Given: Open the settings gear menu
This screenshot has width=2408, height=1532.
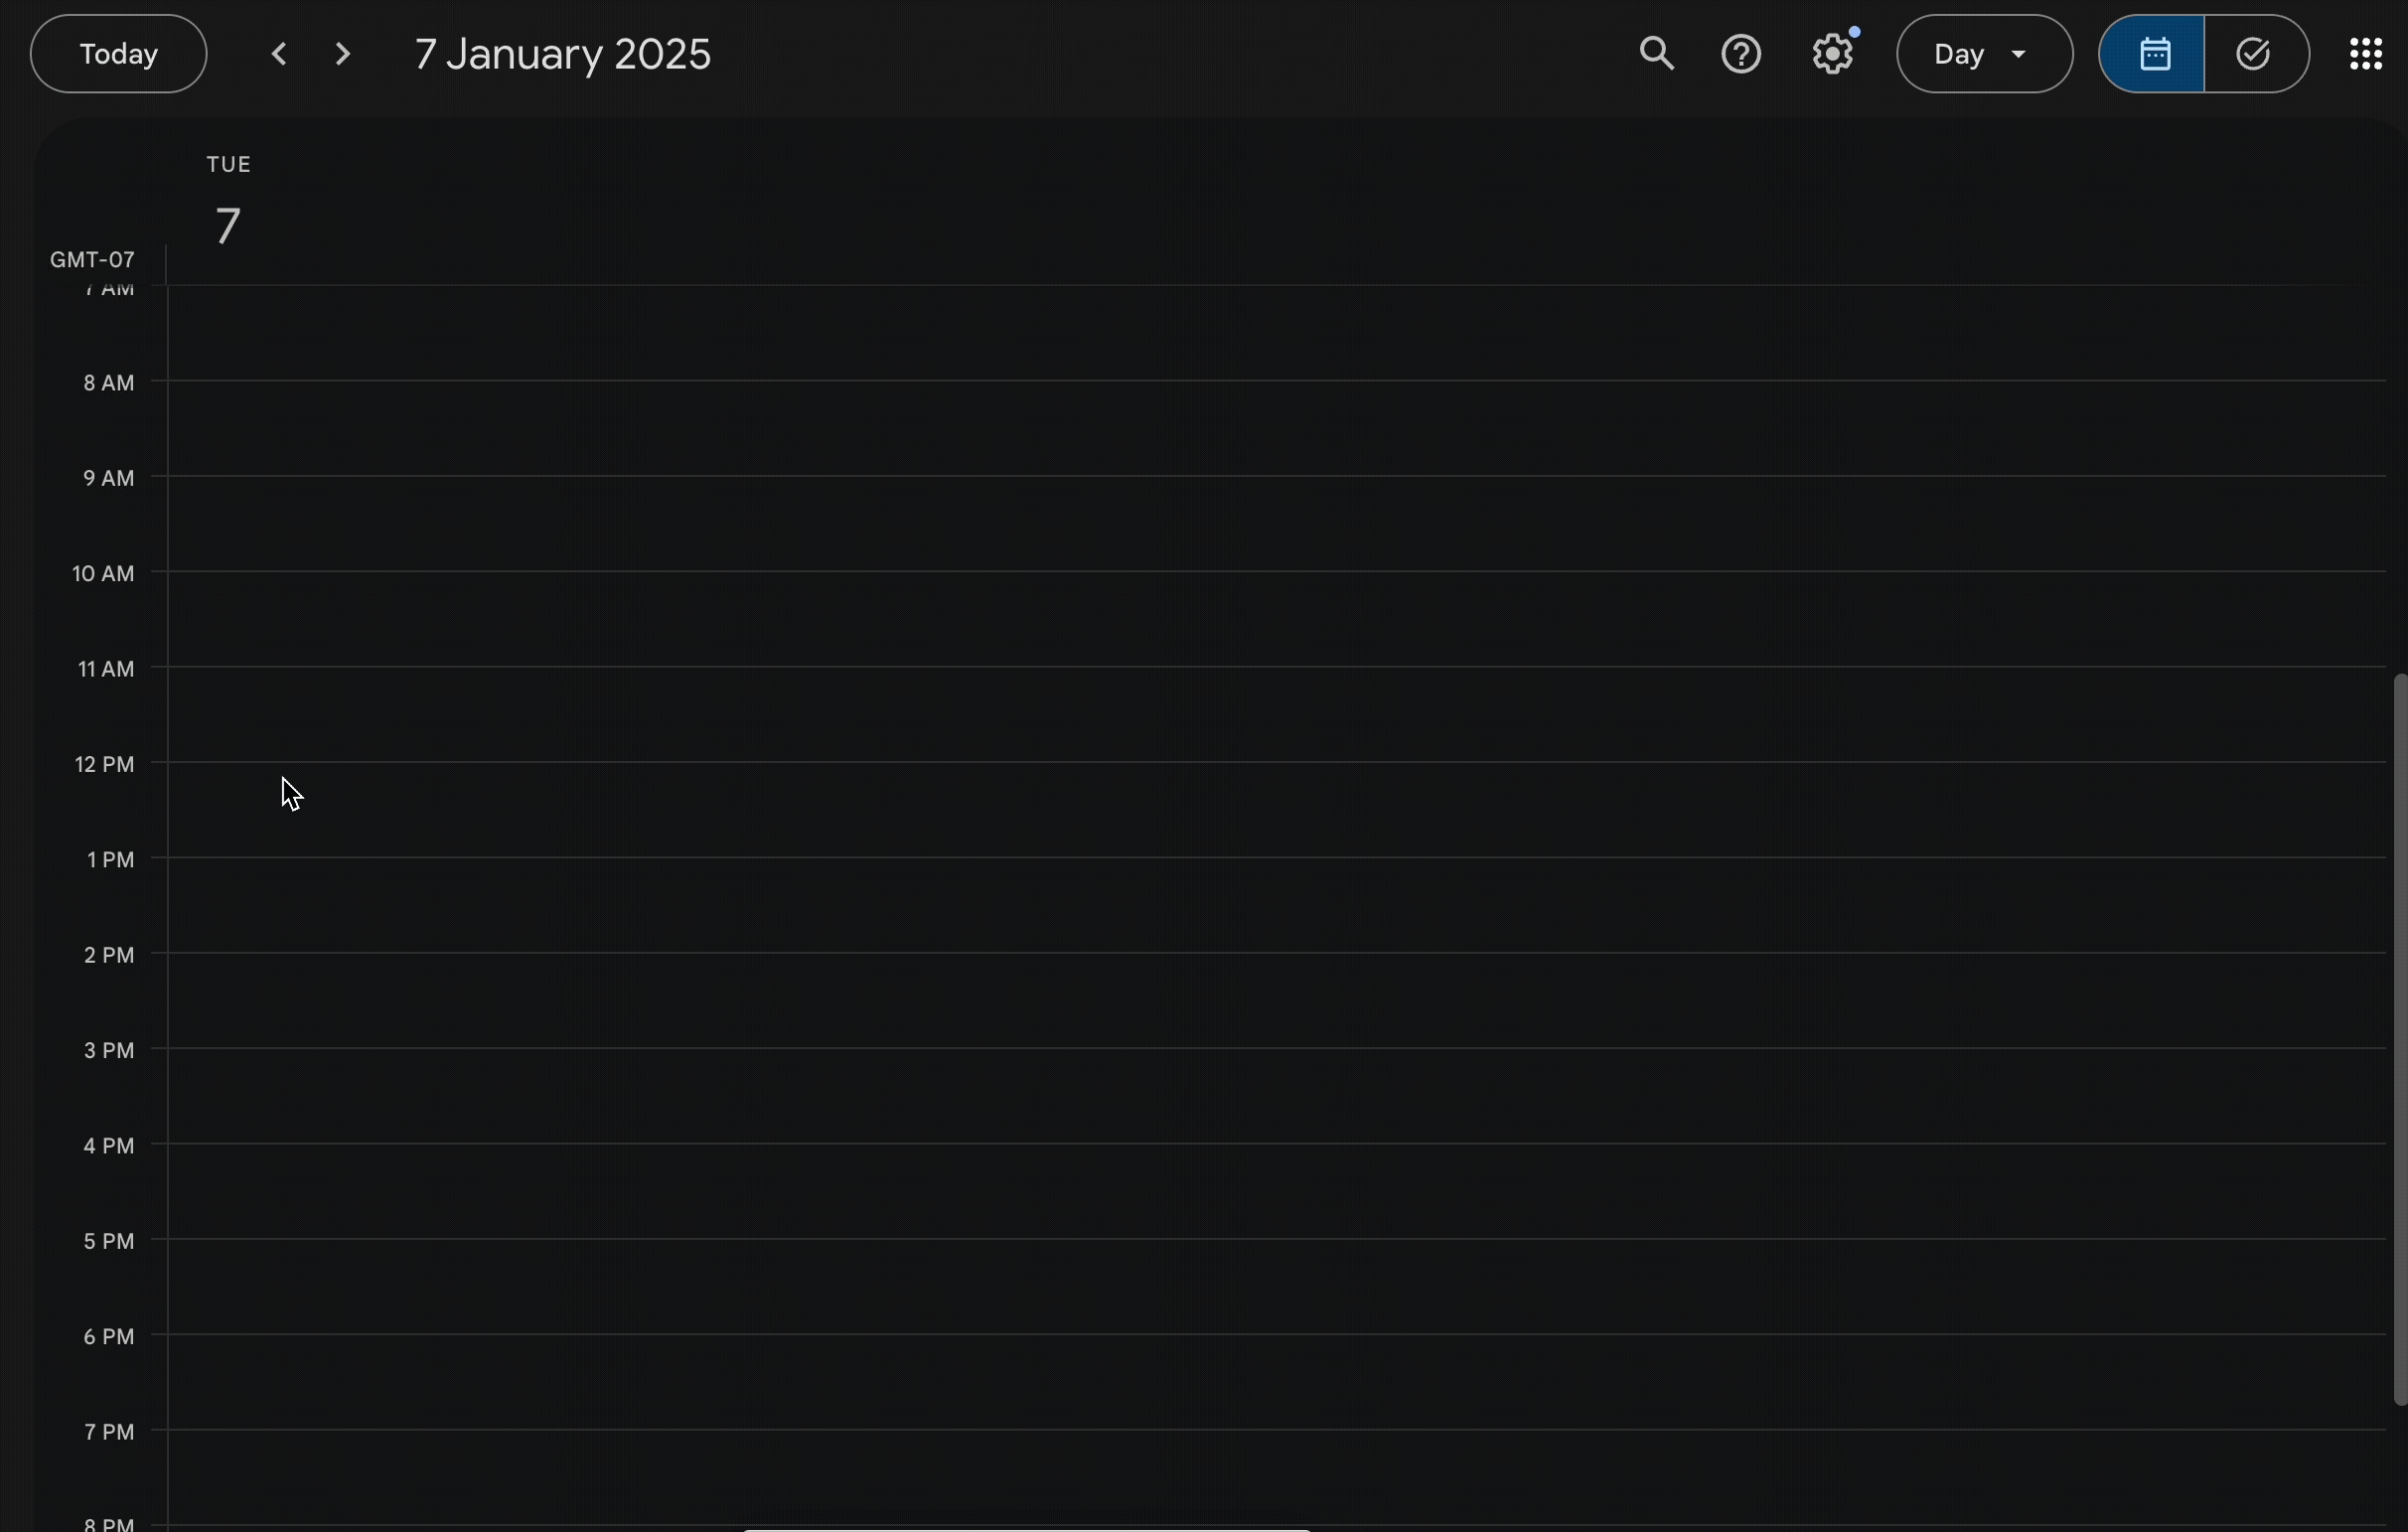Looking at the screenshot, I should pyautogui.click(x=1832, y=54).
